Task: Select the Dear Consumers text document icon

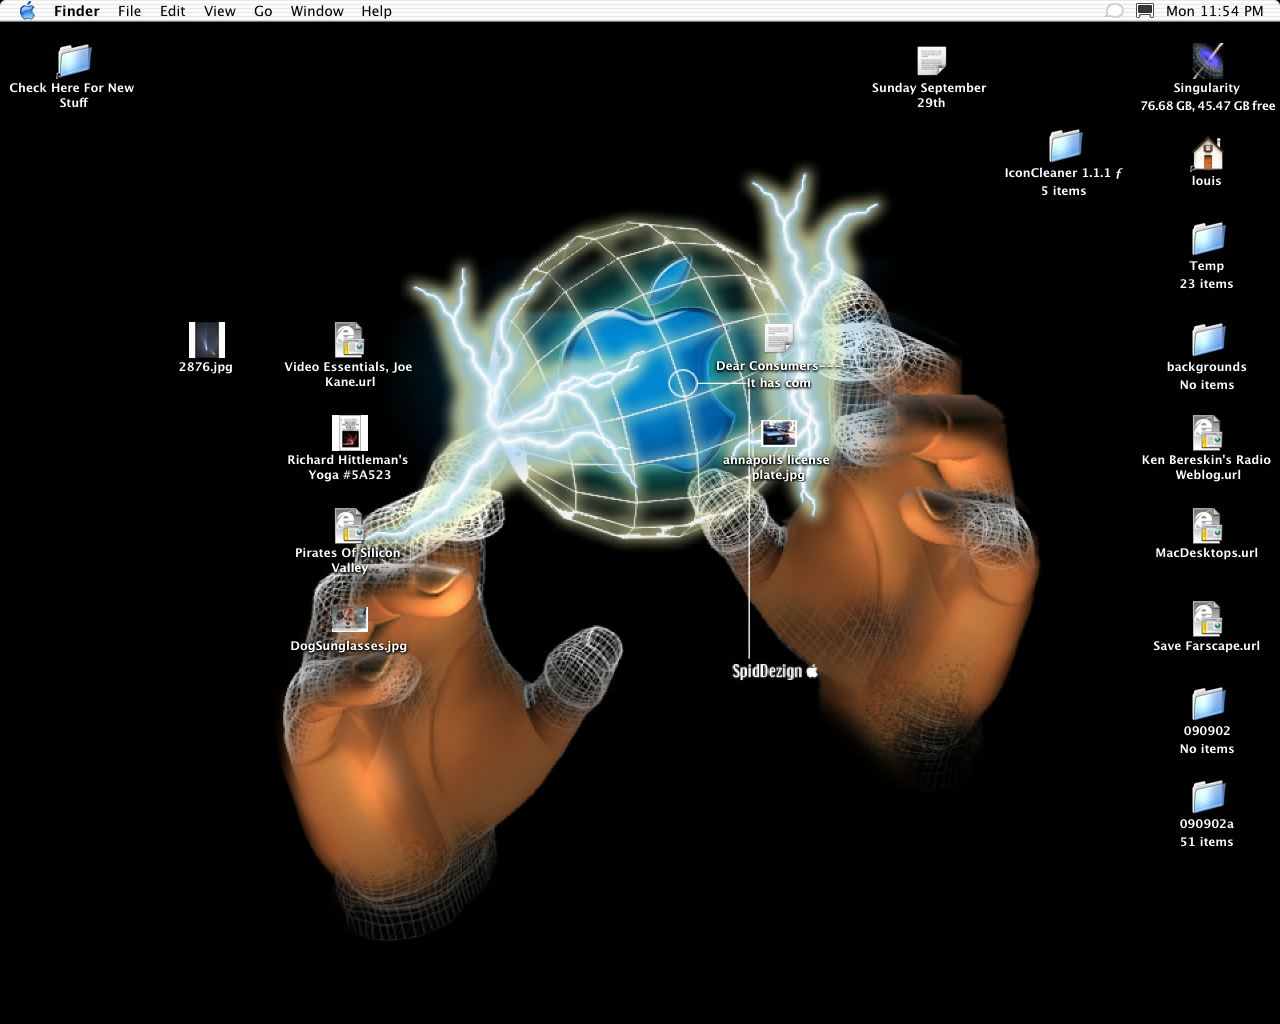Action: point(778,339)
